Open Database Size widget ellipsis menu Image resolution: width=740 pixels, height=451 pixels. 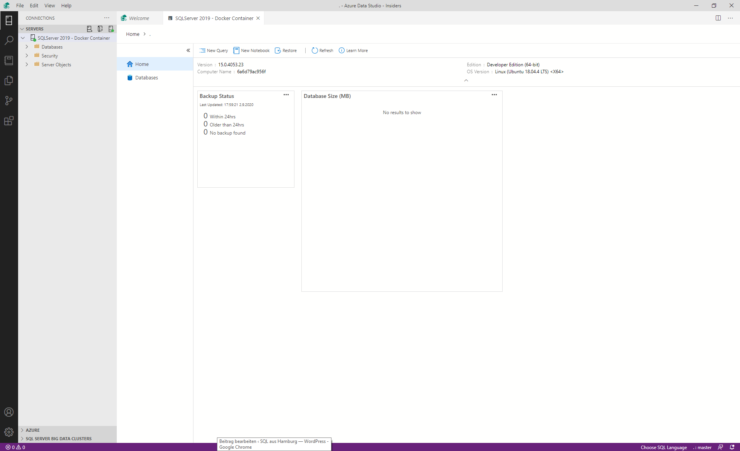click(494, 95)
